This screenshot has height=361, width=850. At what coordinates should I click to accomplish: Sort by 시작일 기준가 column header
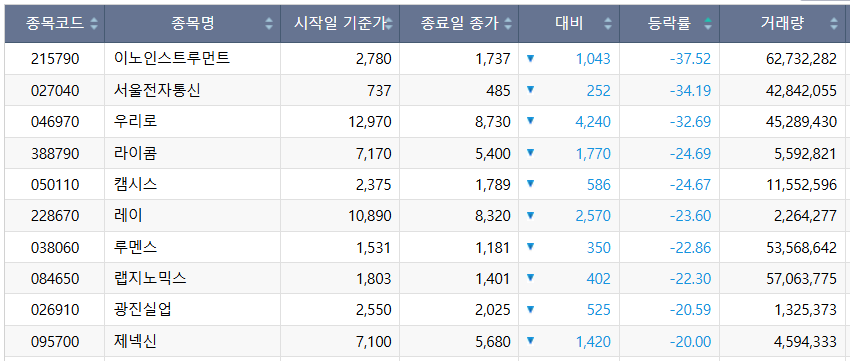coord(340,23)
